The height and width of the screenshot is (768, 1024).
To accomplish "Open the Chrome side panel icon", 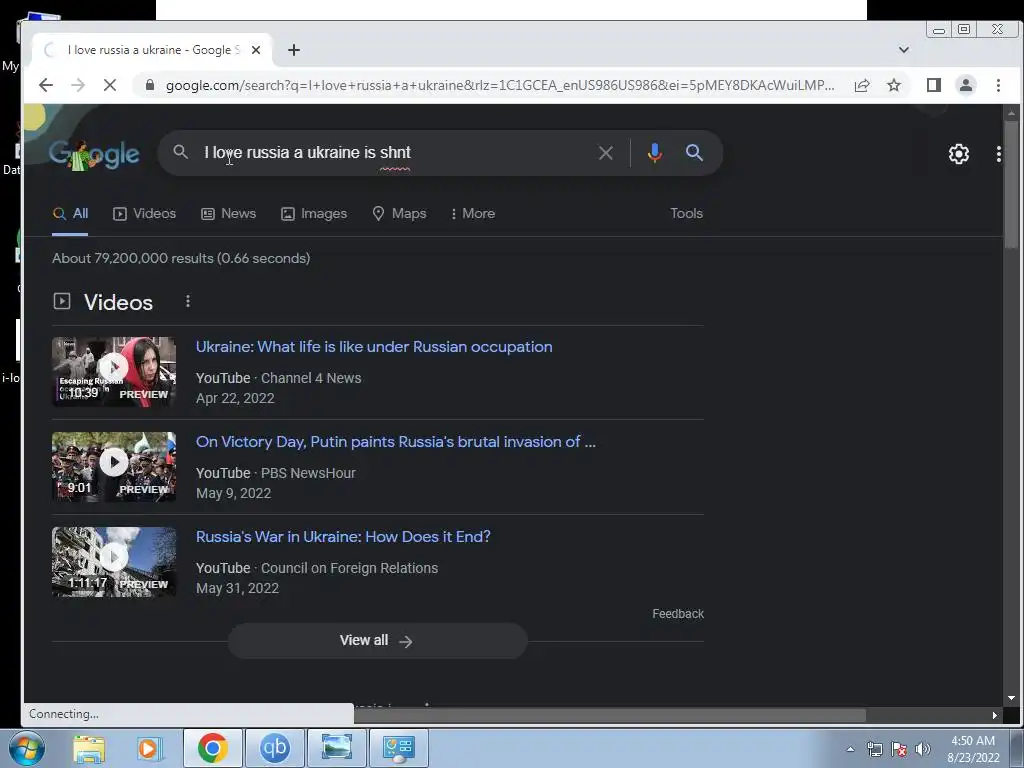I will tap(934, 85).
